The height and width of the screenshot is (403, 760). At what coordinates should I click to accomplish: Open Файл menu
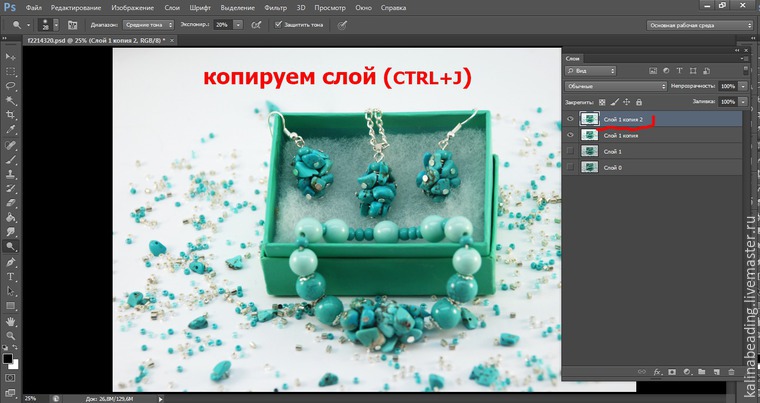coord(33,8)
